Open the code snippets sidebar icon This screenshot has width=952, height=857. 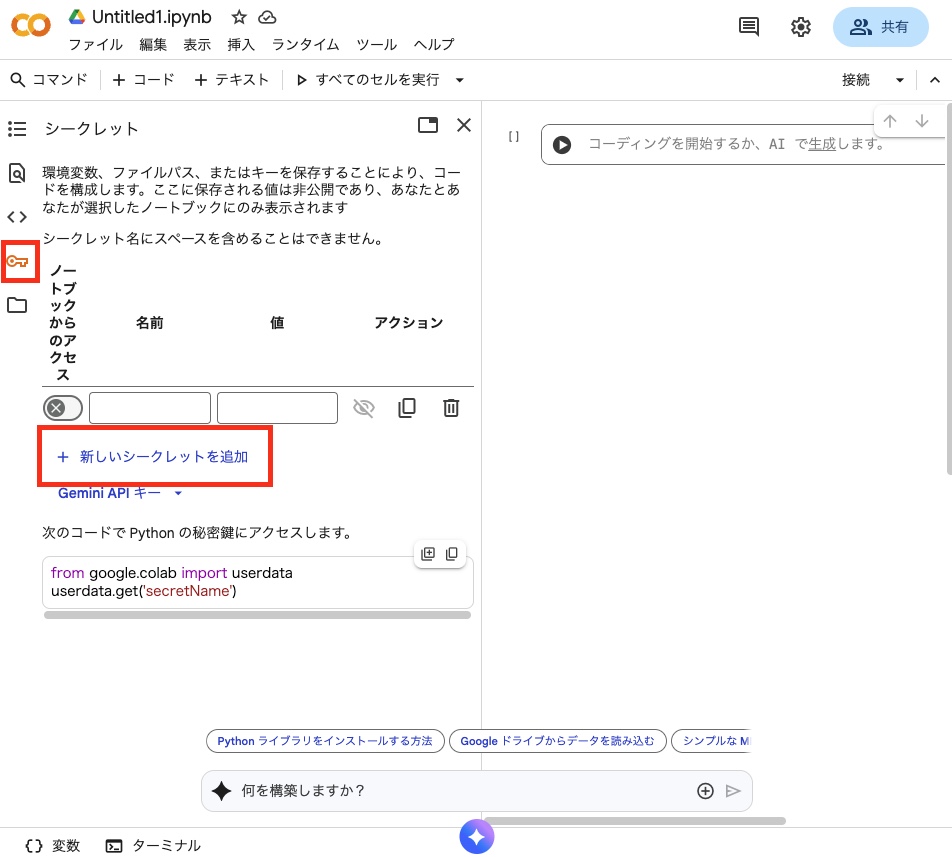(17, 217)
